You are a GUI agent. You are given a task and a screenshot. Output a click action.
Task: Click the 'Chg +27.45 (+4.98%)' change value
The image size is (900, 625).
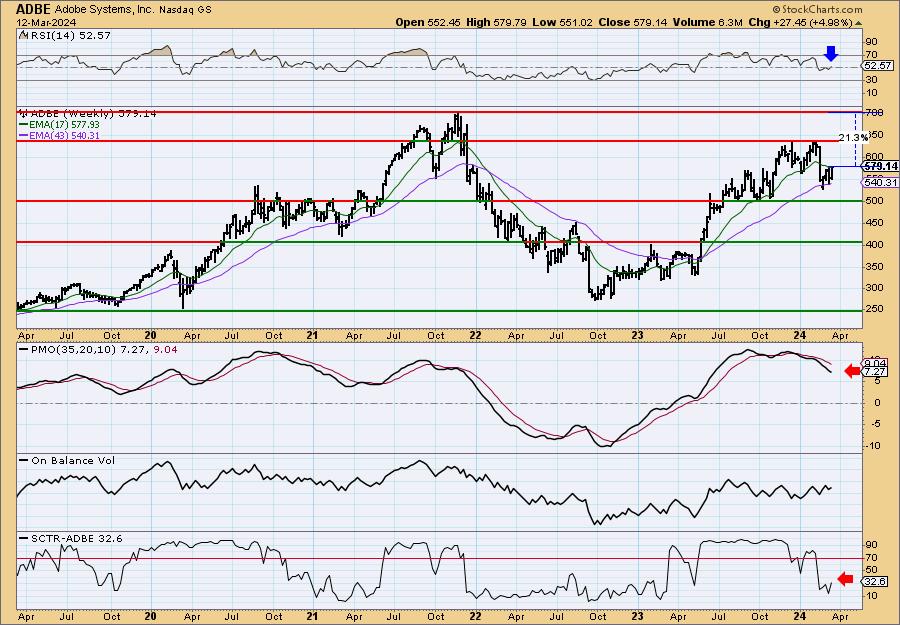coord(801,22)
